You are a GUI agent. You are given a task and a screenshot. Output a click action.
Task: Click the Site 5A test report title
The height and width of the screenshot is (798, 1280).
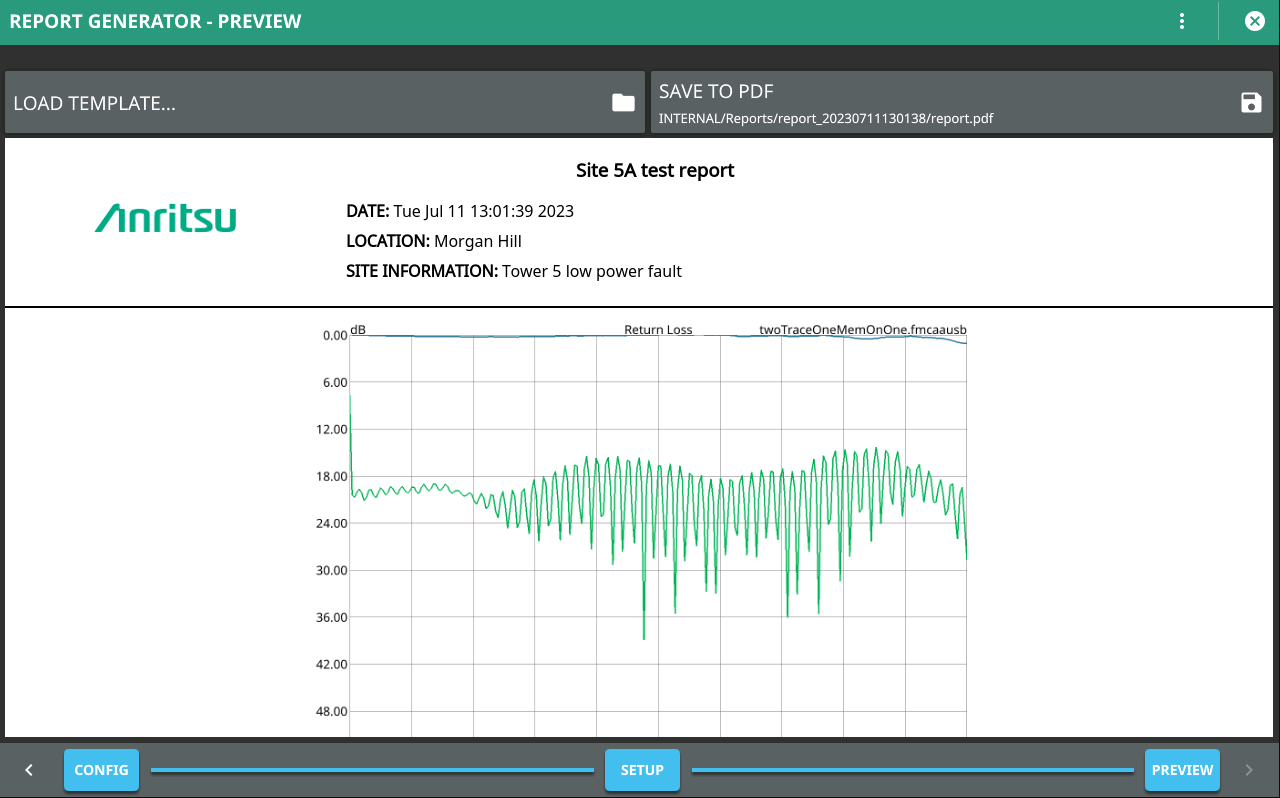[655, 170]
